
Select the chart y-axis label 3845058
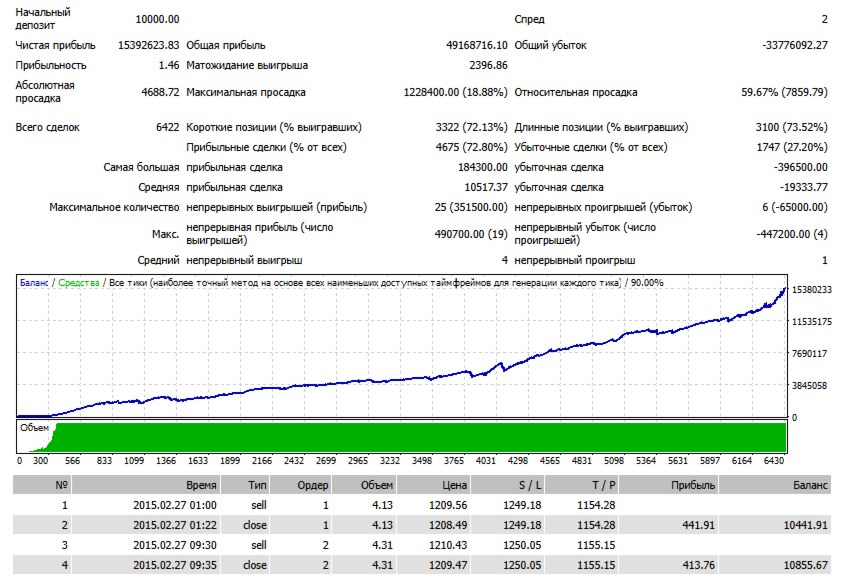point(809,385)
